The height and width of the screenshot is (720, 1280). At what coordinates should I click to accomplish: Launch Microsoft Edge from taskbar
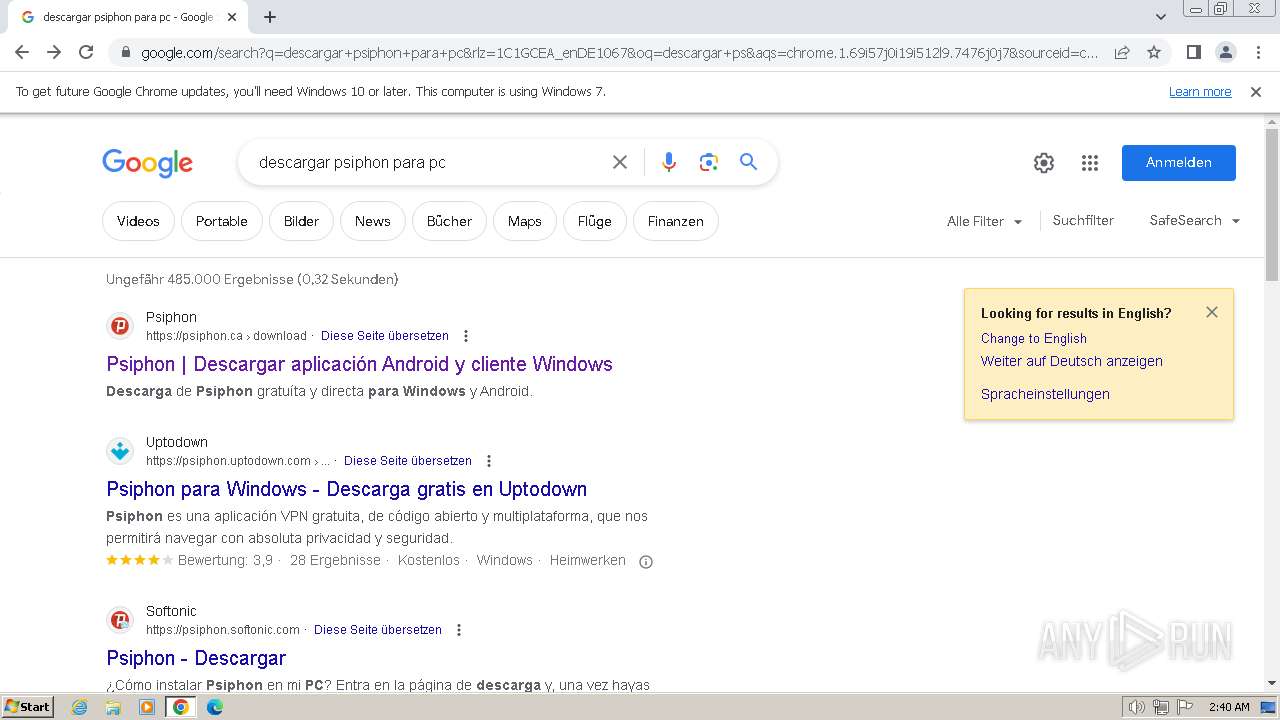point(215,707)
